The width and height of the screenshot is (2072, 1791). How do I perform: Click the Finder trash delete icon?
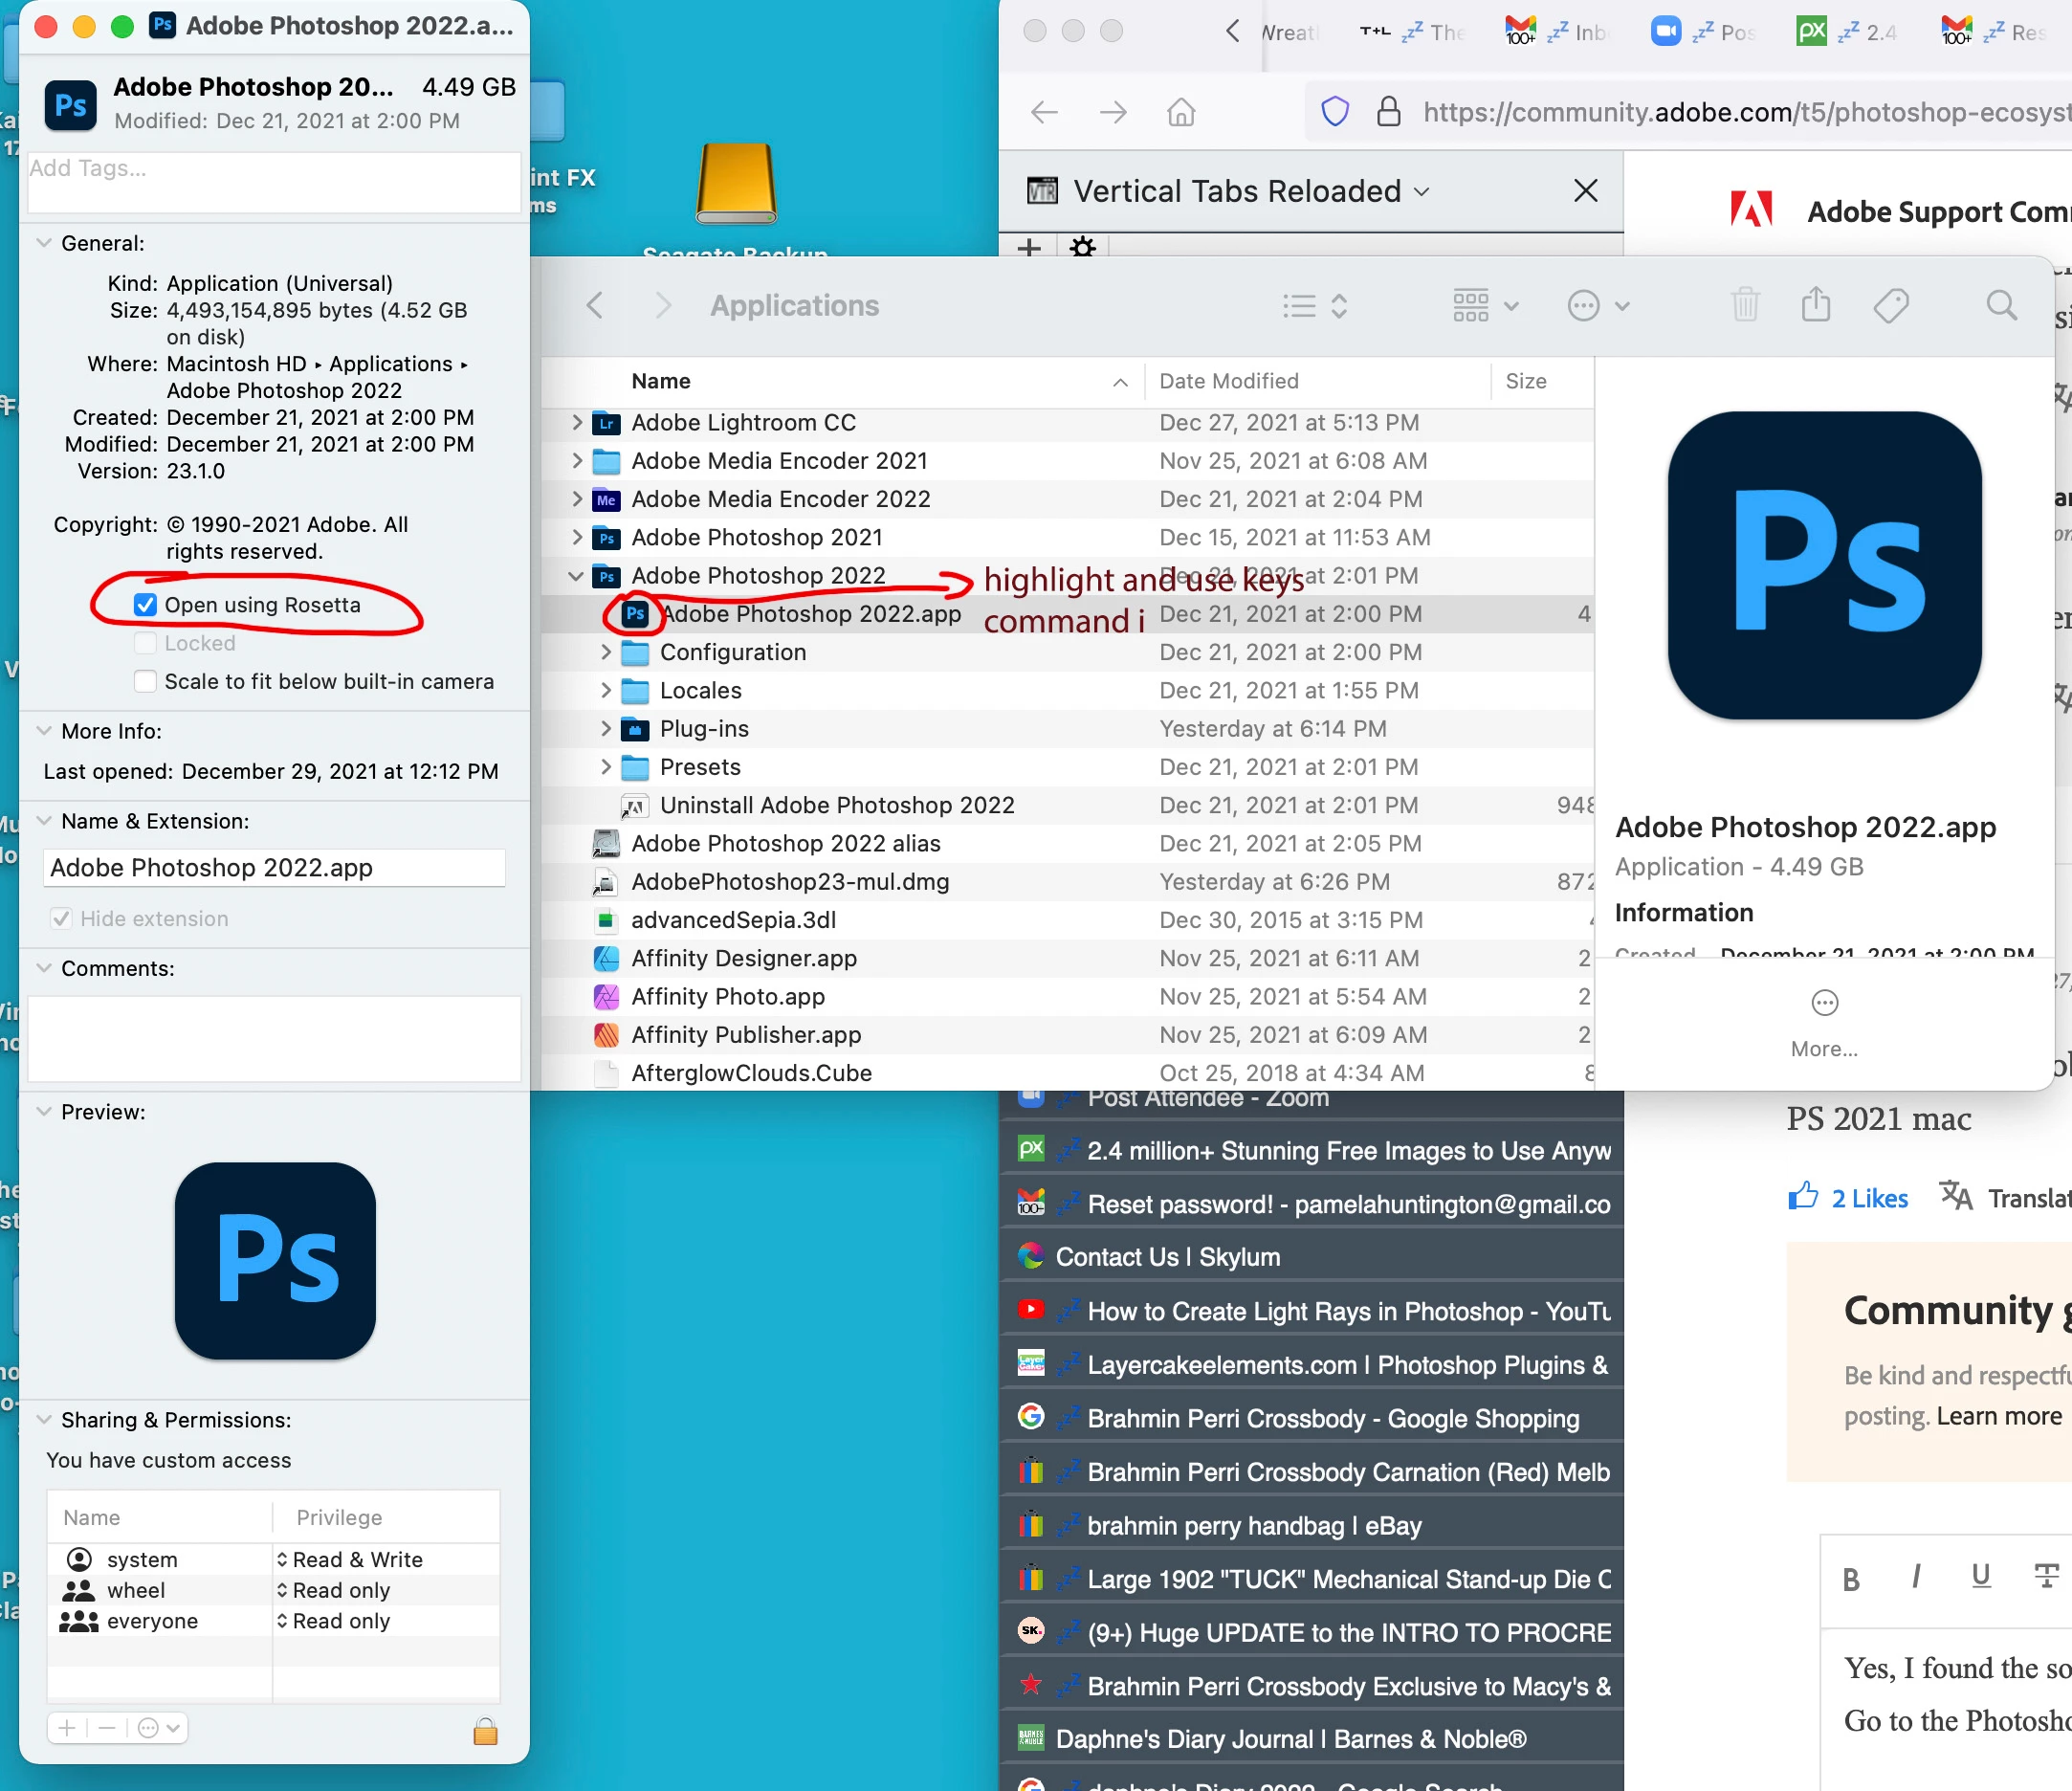(x=1744, y=305)
